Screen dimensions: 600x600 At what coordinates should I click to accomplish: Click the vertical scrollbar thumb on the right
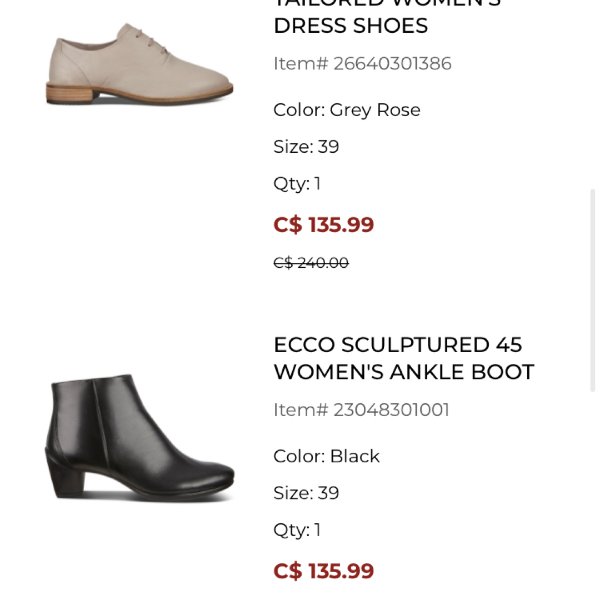[593, 290]
